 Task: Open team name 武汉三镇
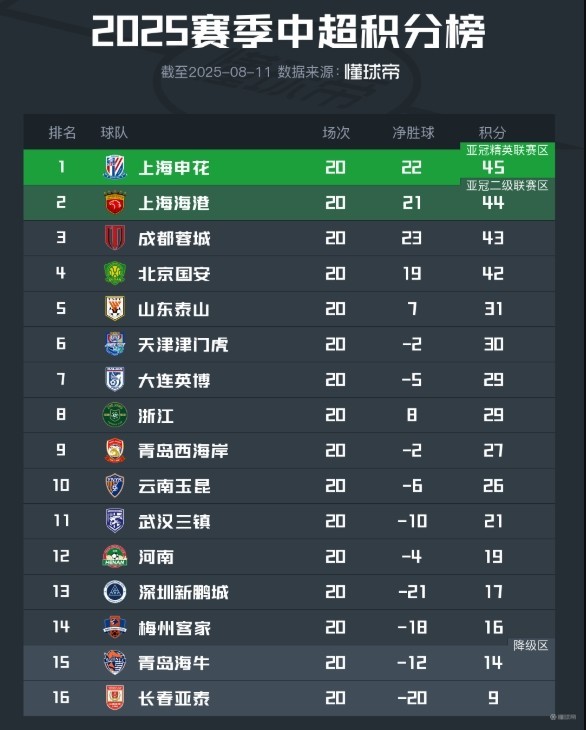click(x=174, y=521)
